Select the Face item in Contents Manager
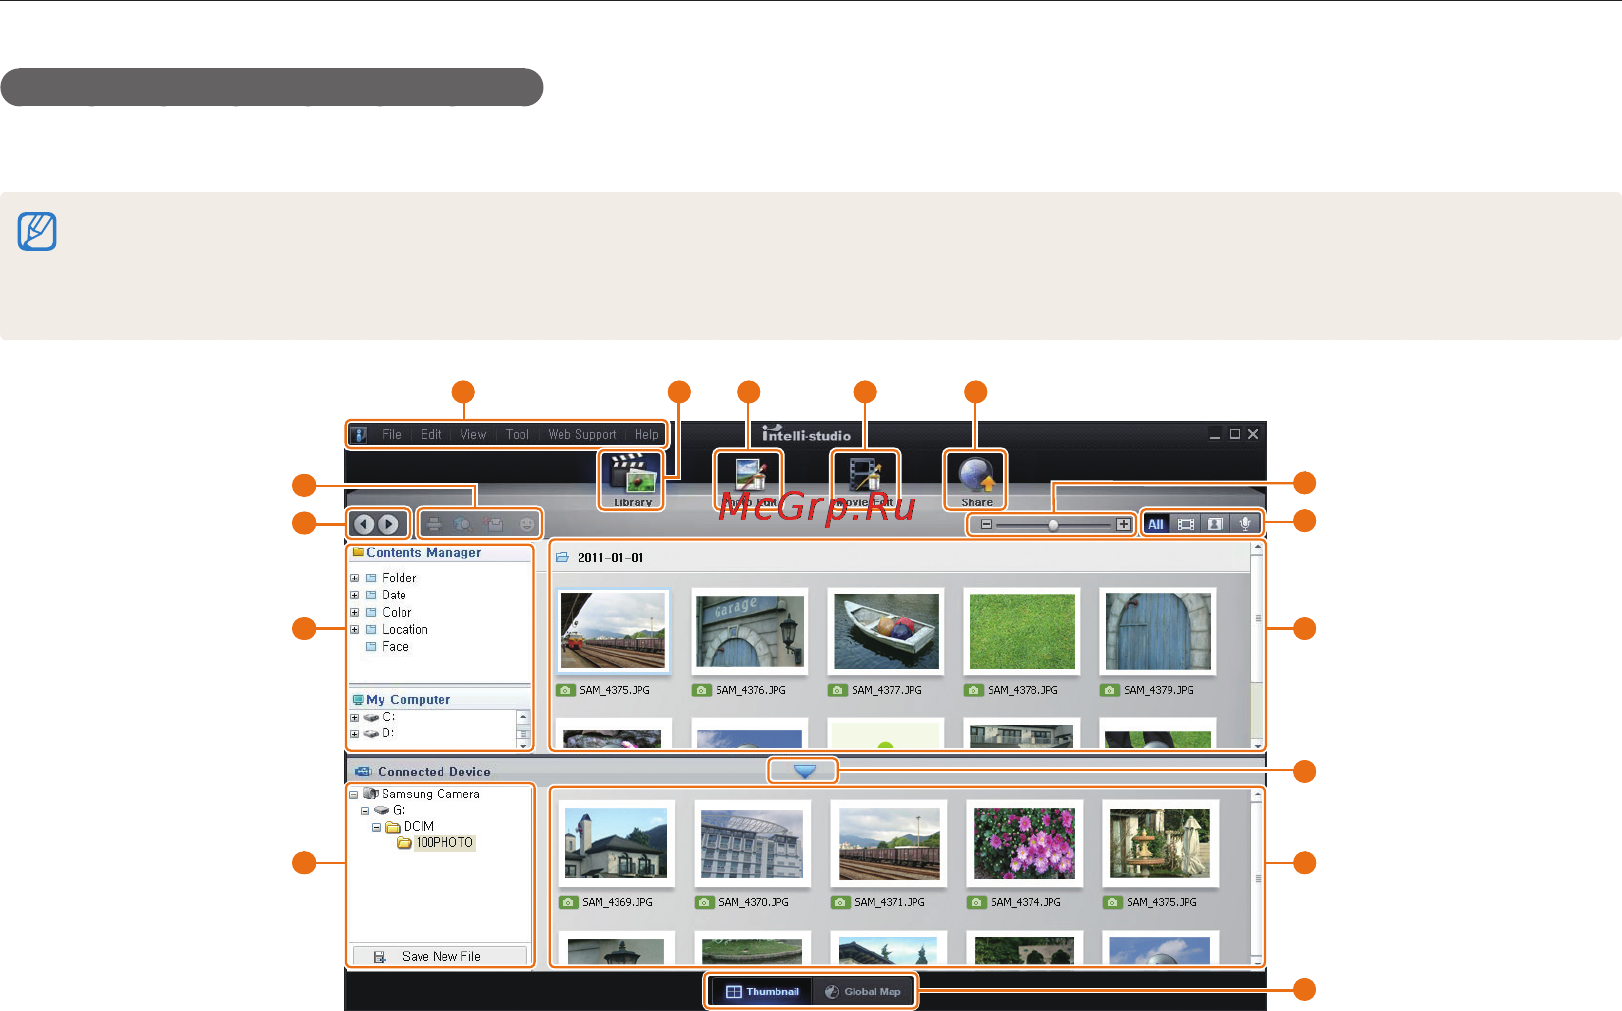This screenshot has height=1011, width=1622. 395,647
